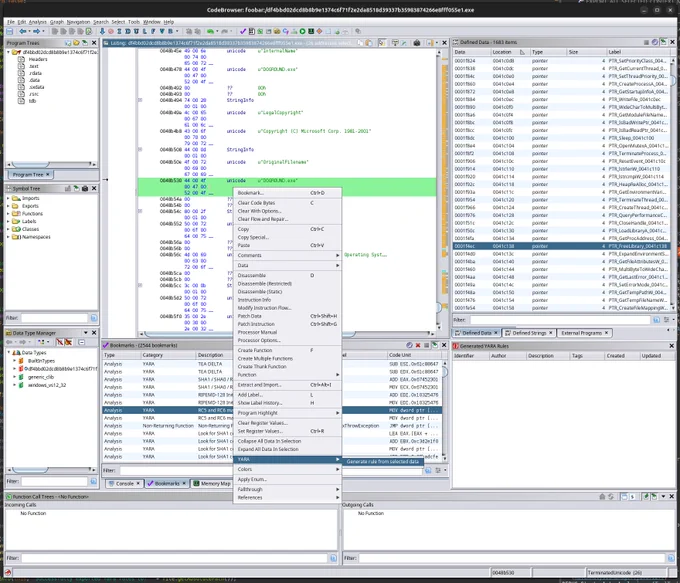Click the folder icon in Program Trees header
Screen dimensions: 680x583
76,43
